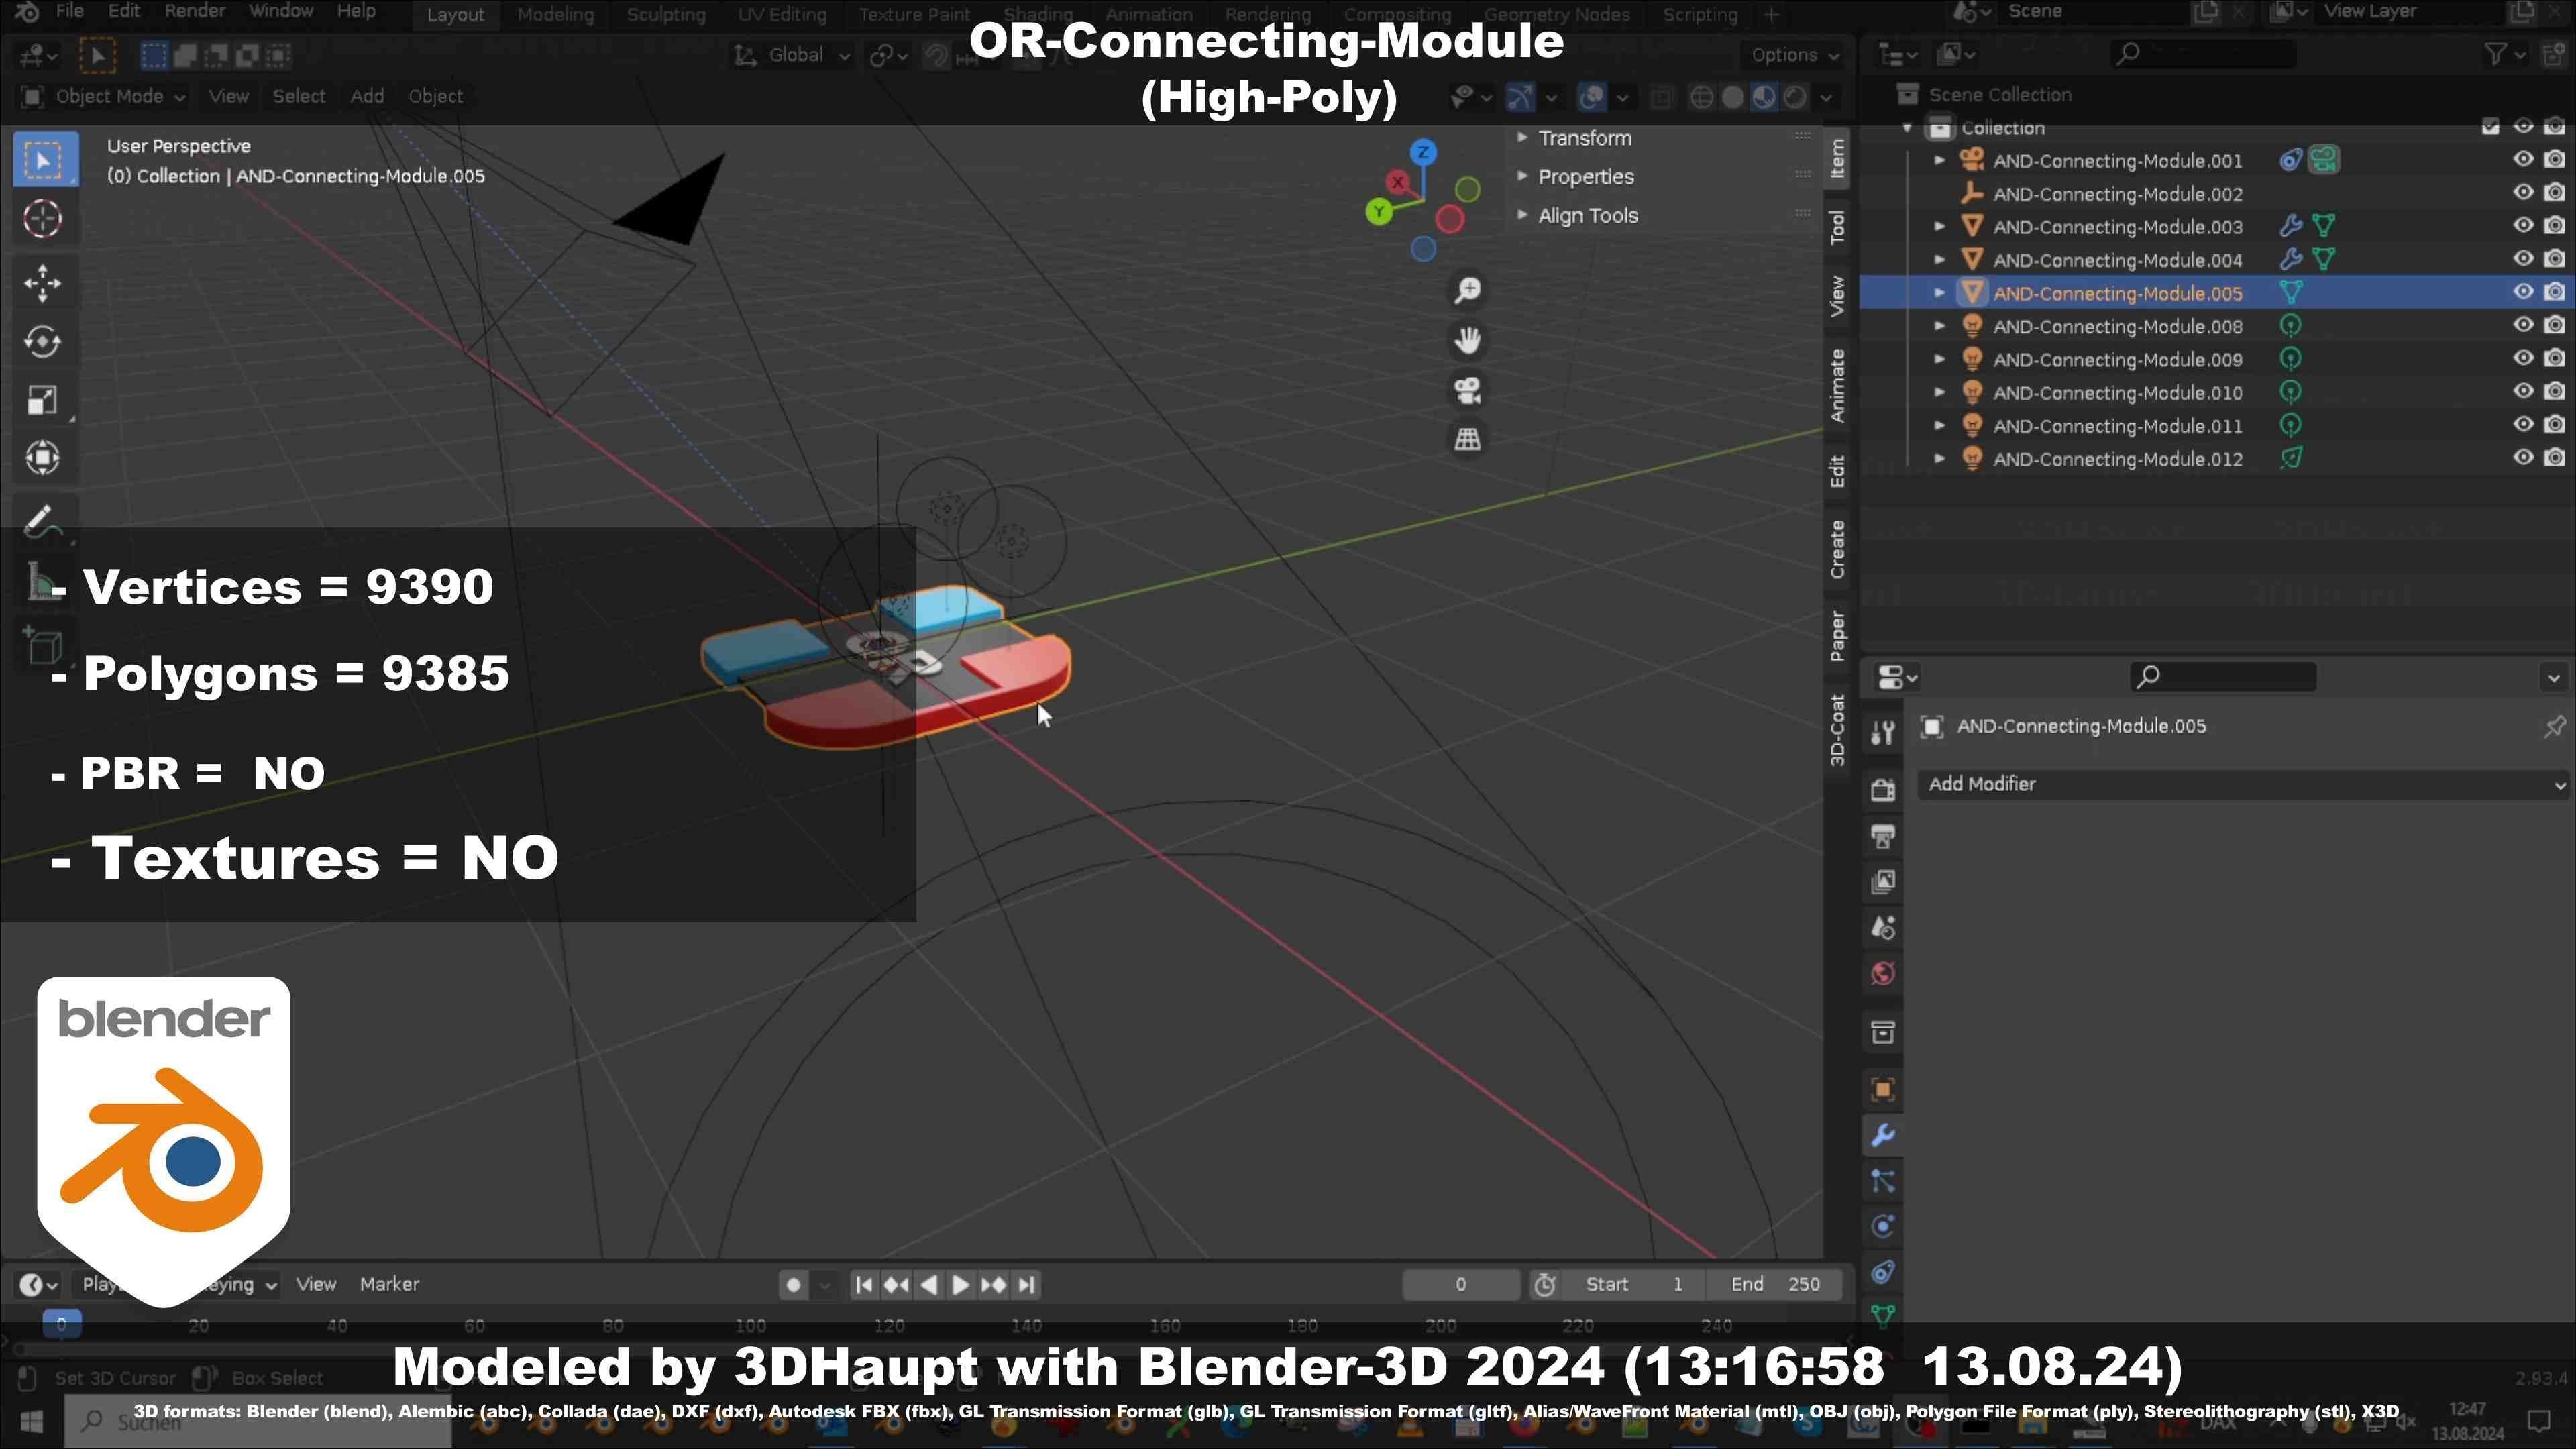The image size is (2576, 1449).
Task: Open Physics properties tab icon
Action: (1883, 1227)
